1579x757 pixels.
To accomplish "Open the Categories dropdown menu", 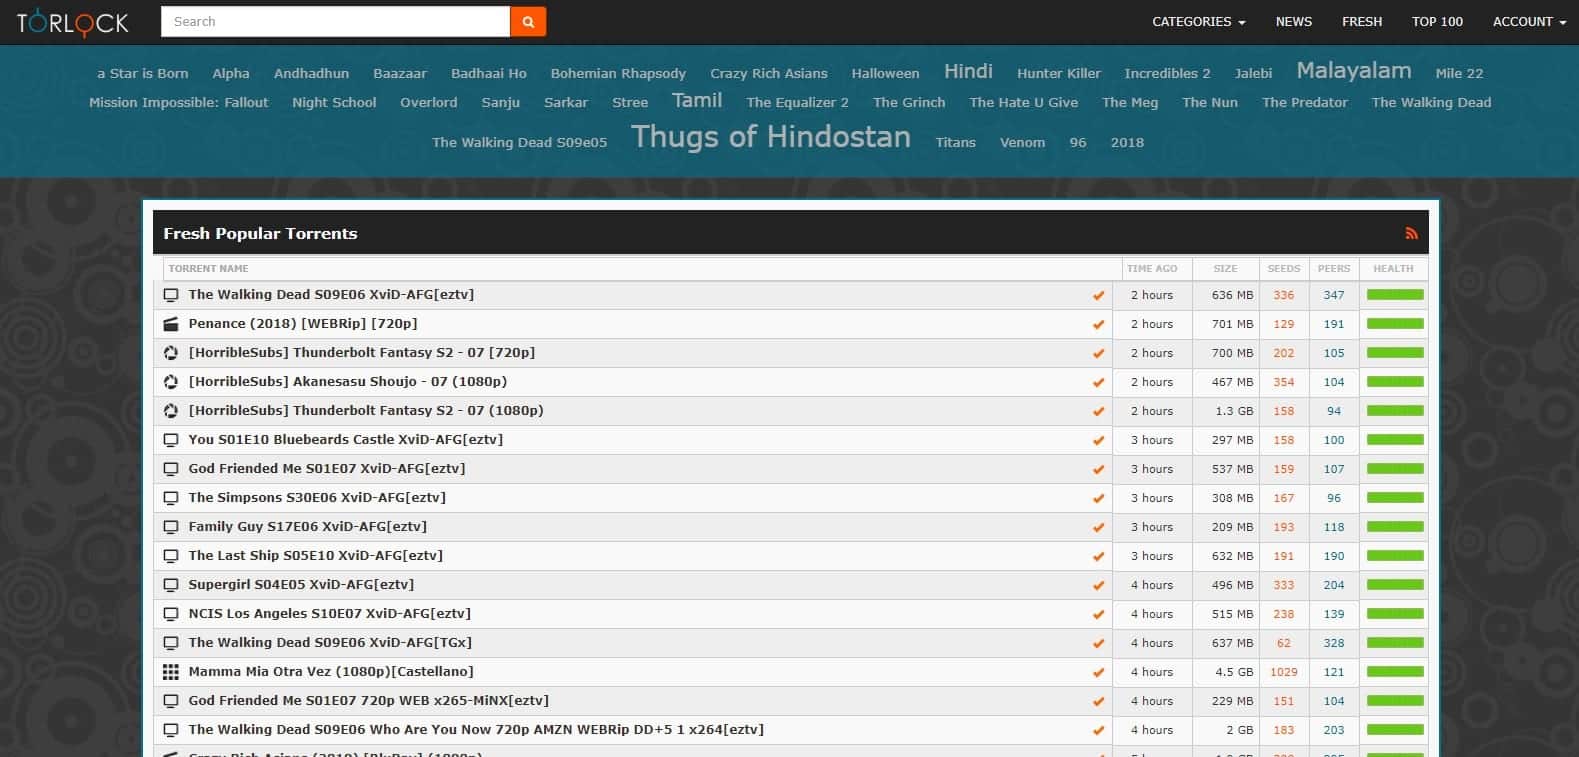I will tap(1198, 21).
